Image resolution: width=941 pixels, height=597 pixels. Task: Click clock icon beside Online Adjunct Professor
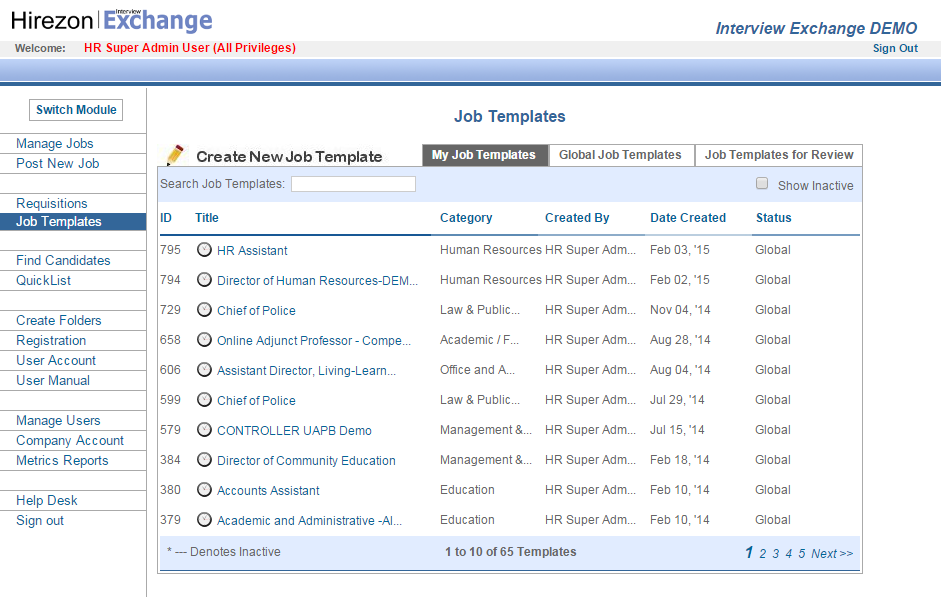[205, 340]
